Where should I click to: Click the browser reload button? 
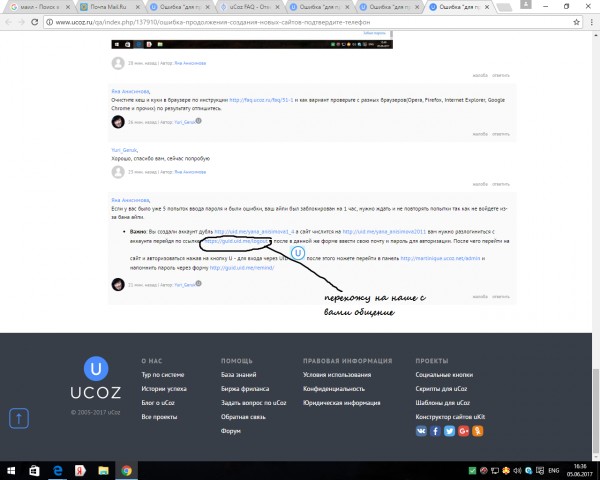coord(34,22)
